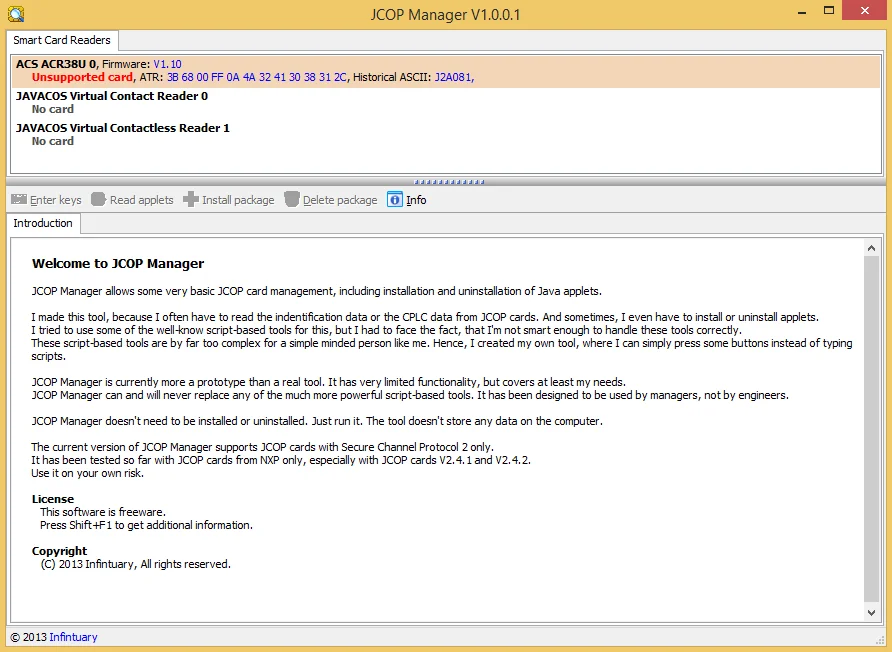Click the ATR hex value 3B 68 00 FF
This screenshot has height=652, width=892.
[195, 77]
